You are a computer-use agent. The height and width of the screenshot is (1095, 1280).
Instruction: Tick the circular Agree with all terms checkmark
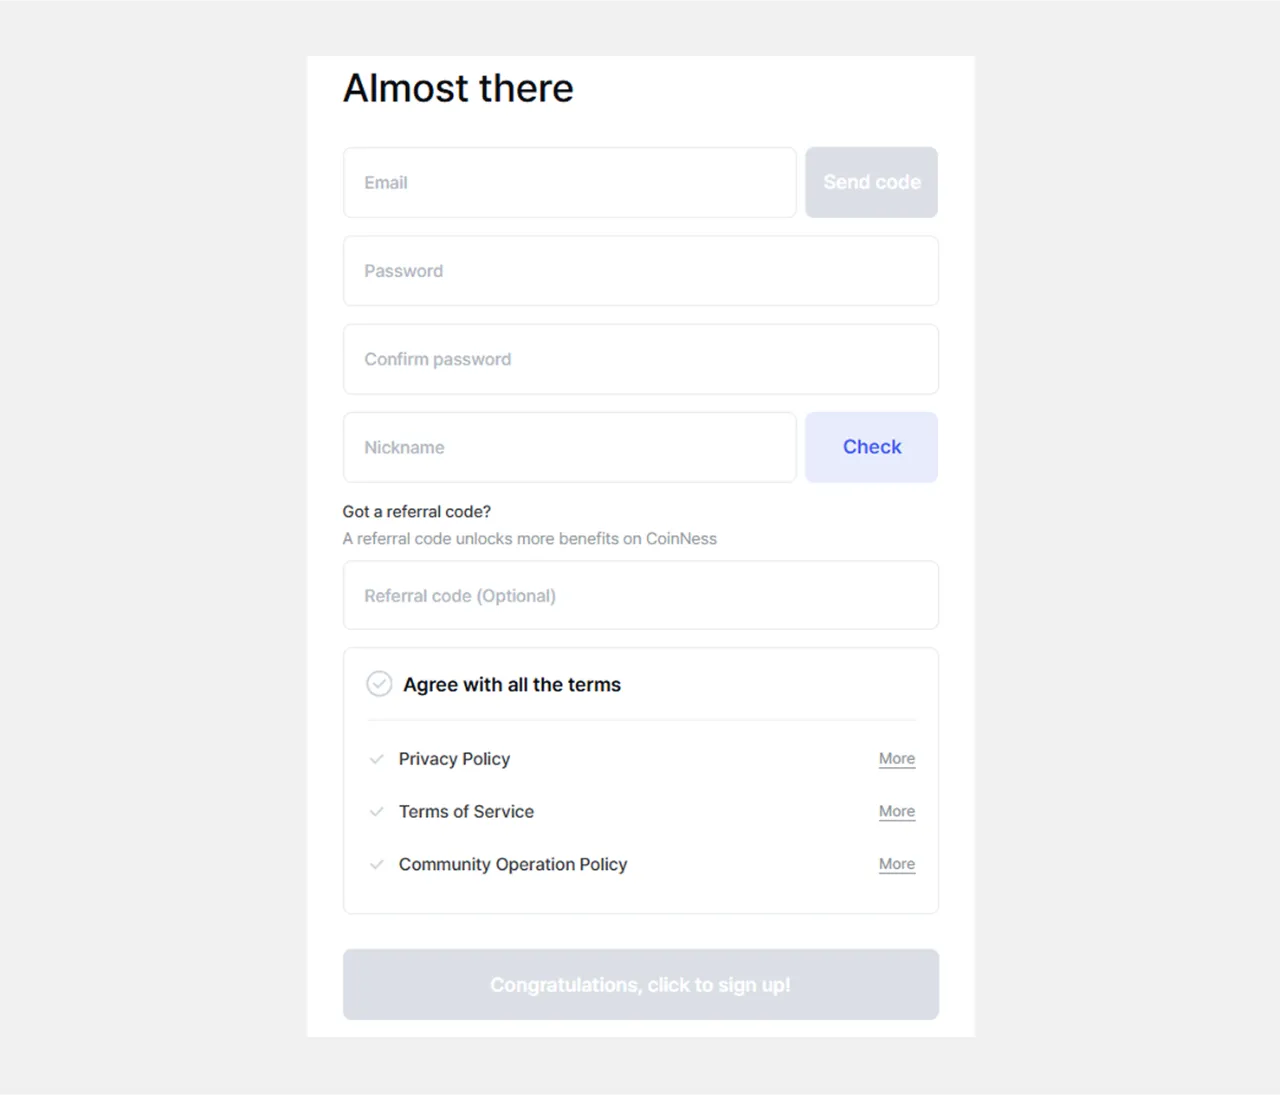coord(379,684)
